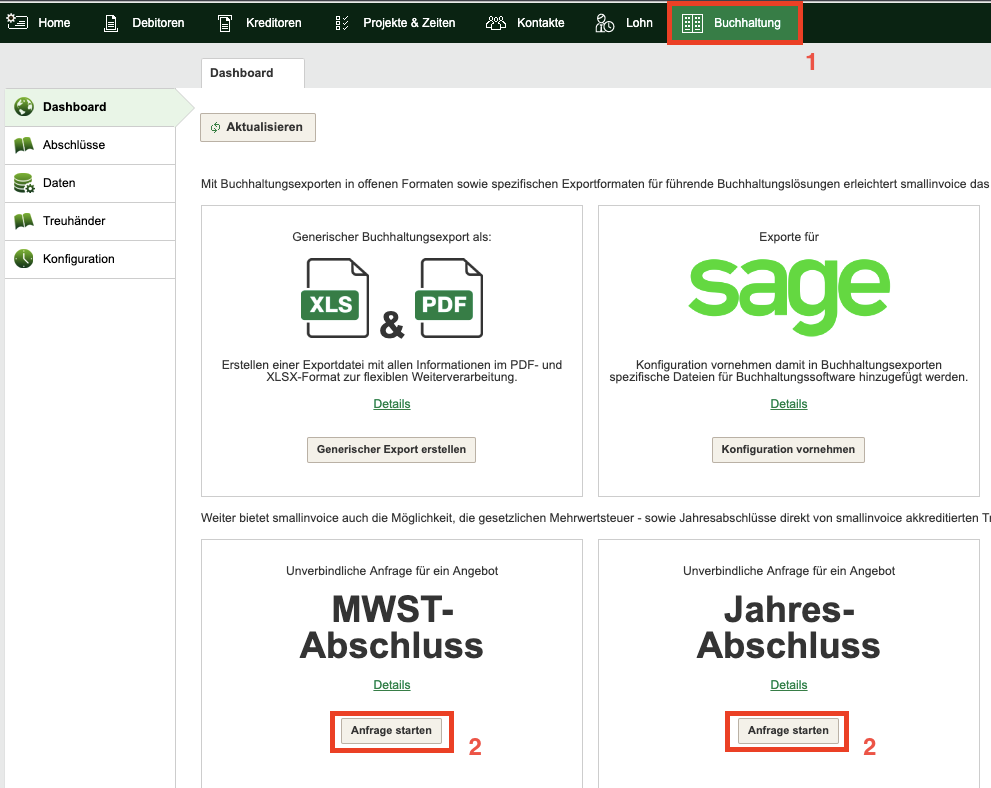991x788 pixels.
Task: Click the Treuhänder book icon in sidebar
Action: 24,221
